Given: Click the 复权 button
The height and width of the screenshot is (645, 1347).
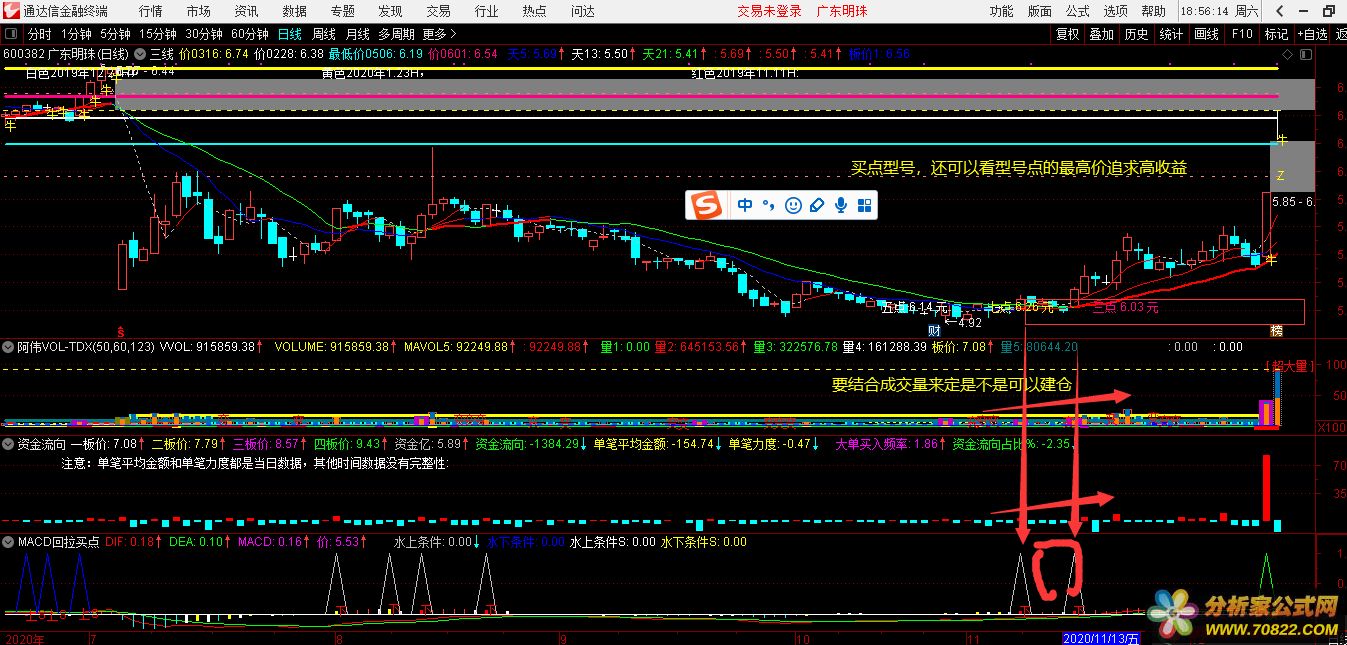Looking at the screenshot, I should pyautogui.click(x=1068, y=34).
